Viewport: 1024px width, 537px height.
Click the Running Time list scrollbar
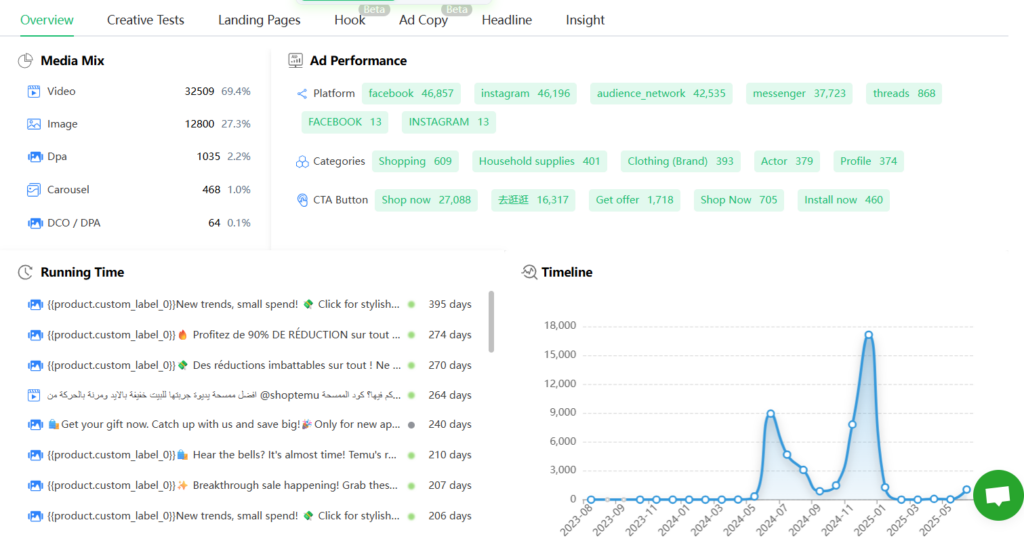(x=491, y=321)
